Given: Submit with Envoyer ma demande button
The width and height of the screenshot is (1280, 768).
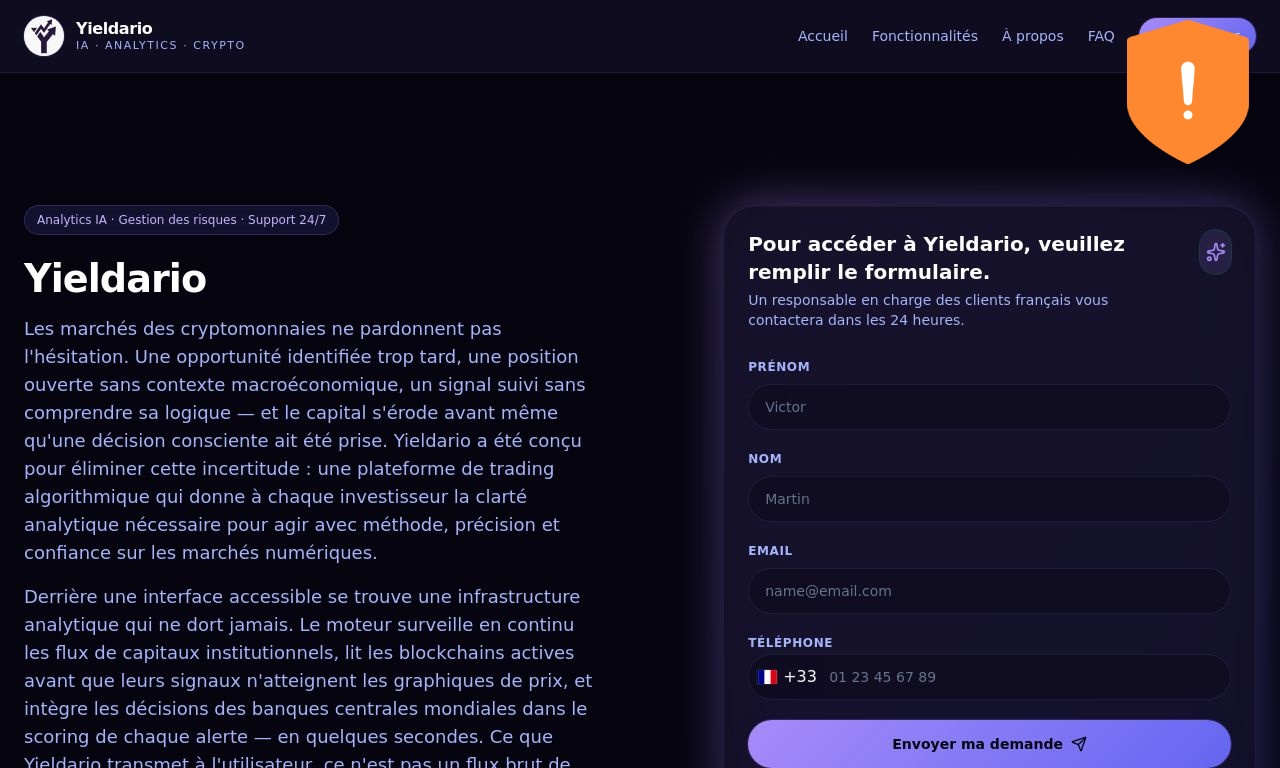Looking at the screenshot, I should (989, 744).
